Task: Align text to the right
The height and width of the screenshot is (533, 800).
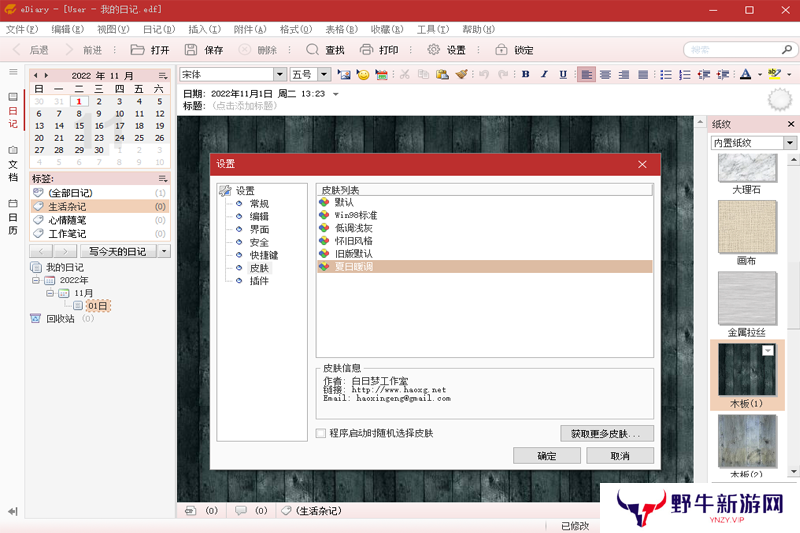Action: [624, 75]
